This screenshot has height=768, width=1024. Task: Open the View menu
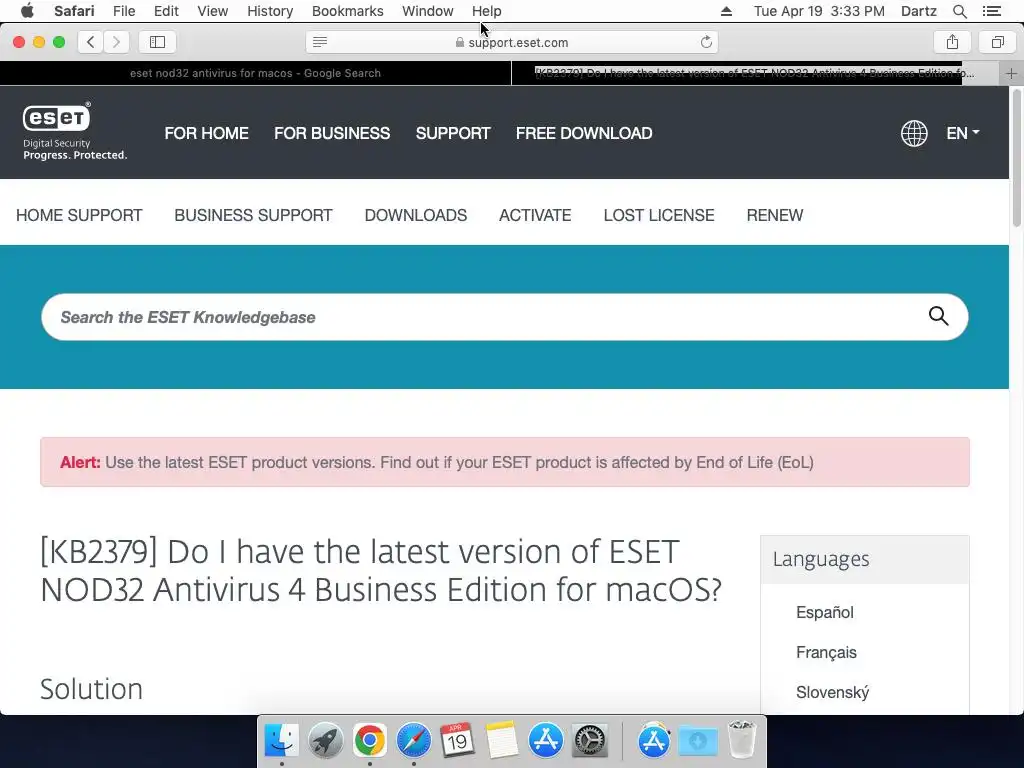coord(213,11)
